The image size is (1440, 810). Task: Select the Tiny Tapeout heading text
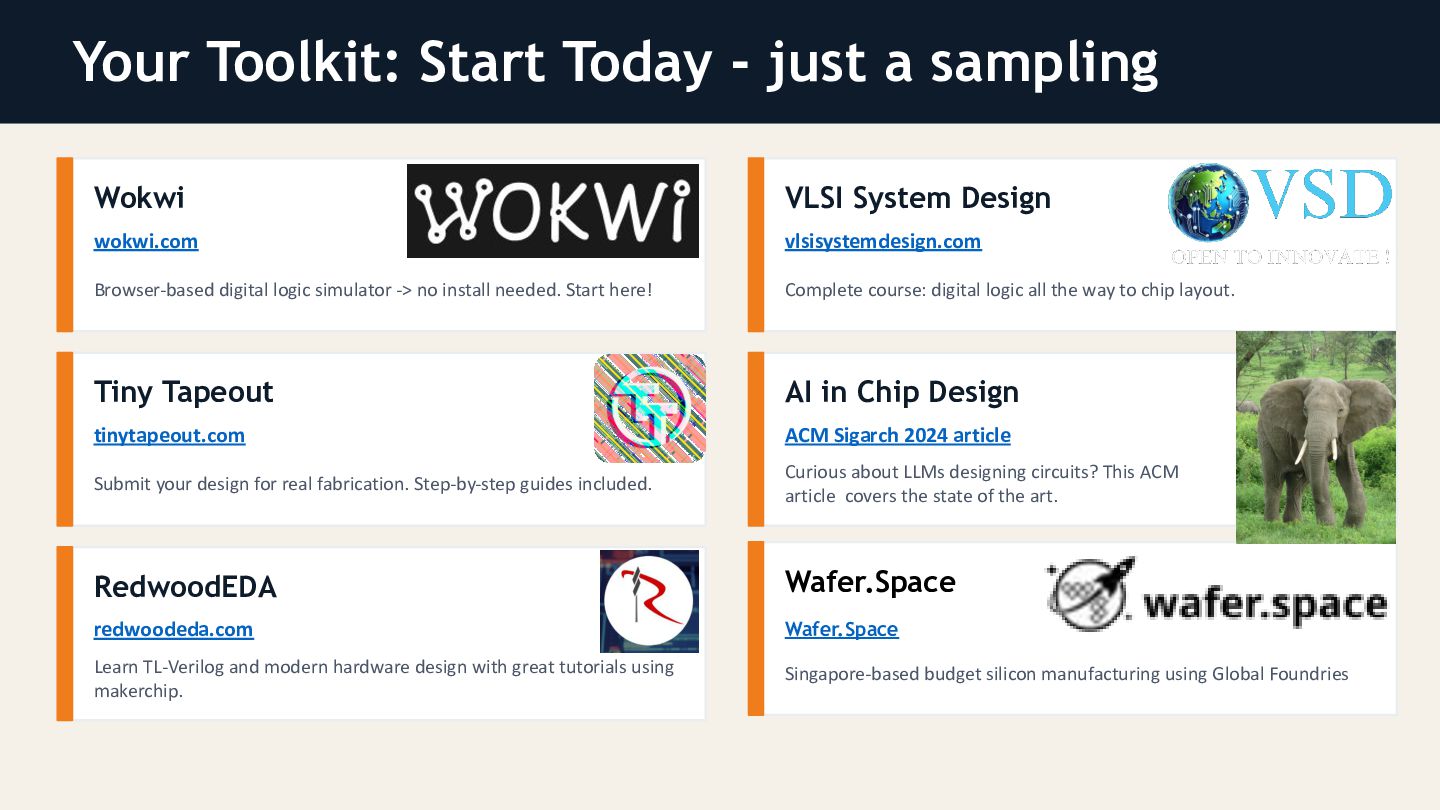click(183, 391)
